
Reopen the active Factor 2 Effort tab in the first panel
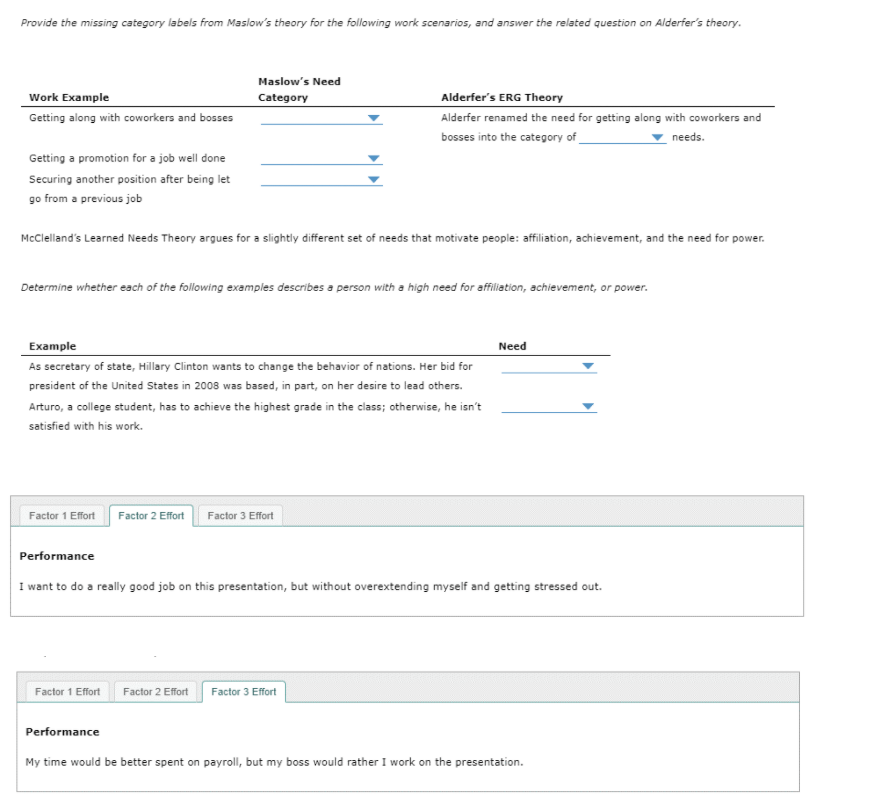150,515
